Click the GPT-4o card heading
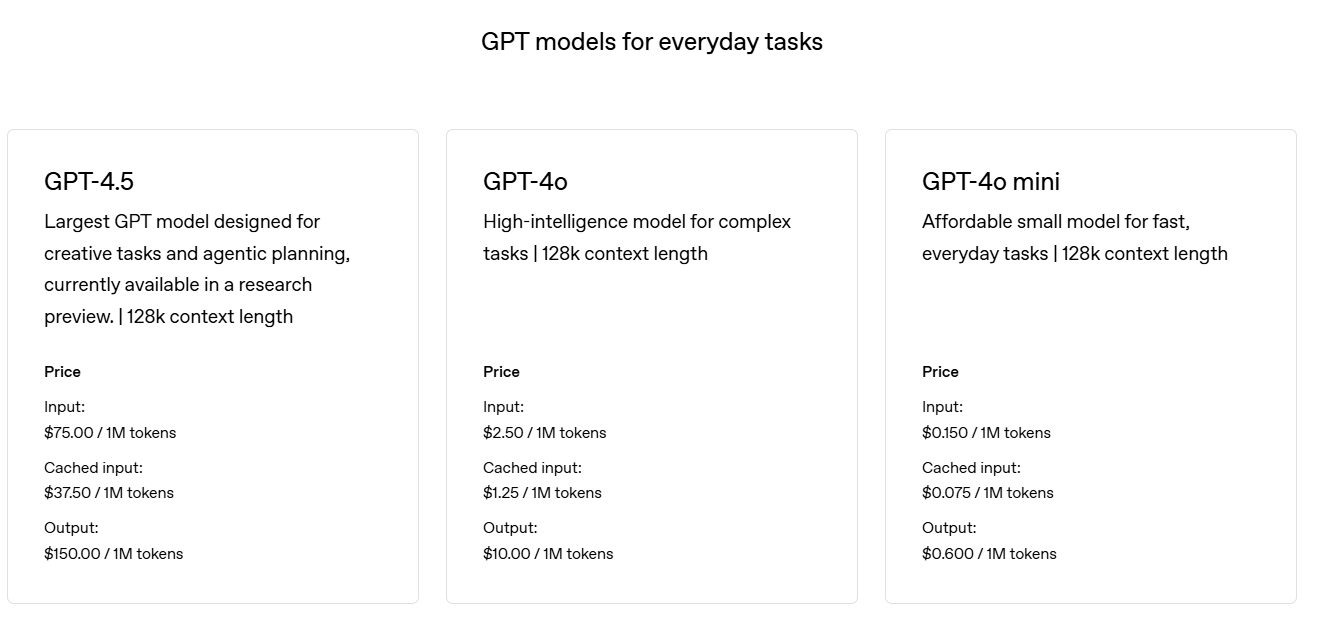This screenshot has height=630, width=1328. pyautogui.click(x=525, y=181)
